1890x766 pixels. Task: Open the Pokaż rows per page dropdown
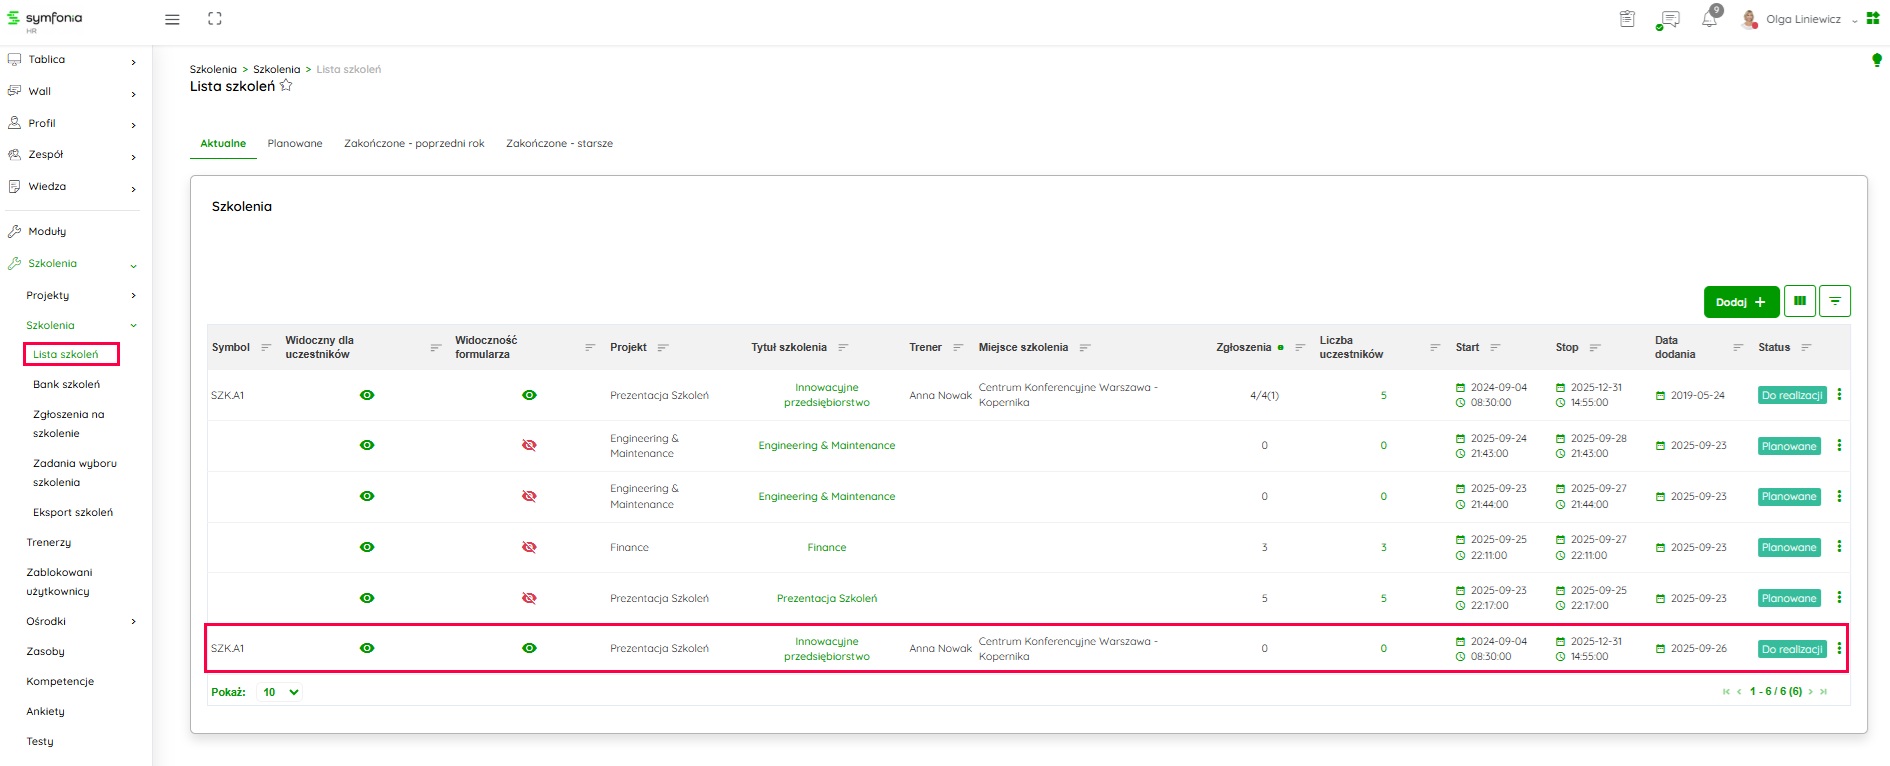pyautogui.click(x=280, y=692)
